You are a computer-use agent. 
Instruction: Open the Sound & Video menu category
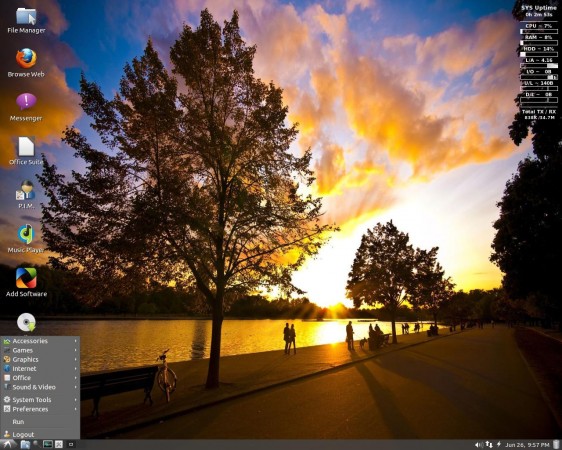pos(40,387)
